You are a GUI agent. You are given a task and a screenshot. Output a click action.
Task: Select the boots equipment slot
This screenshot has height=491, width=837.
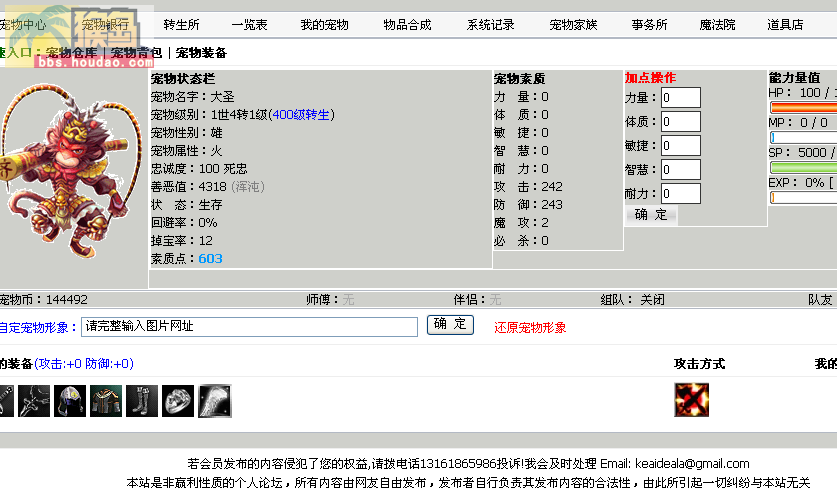[x=142, y=401]
